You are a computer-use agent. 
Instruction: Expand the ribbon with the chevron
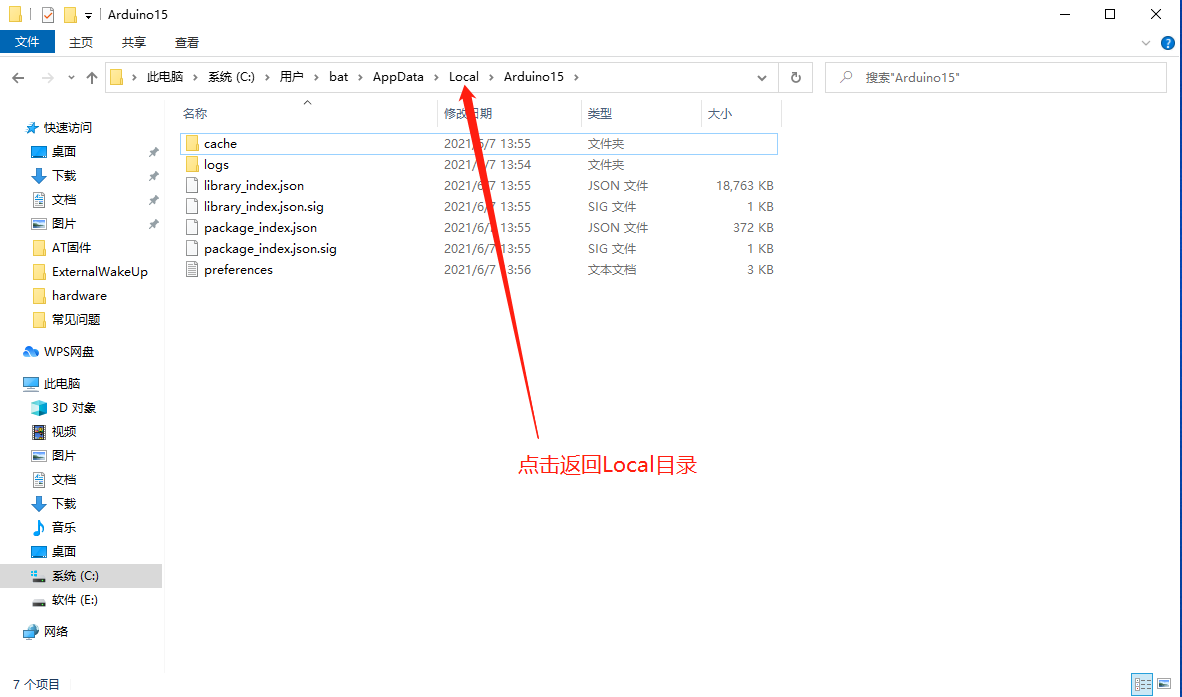[1146, 43]
